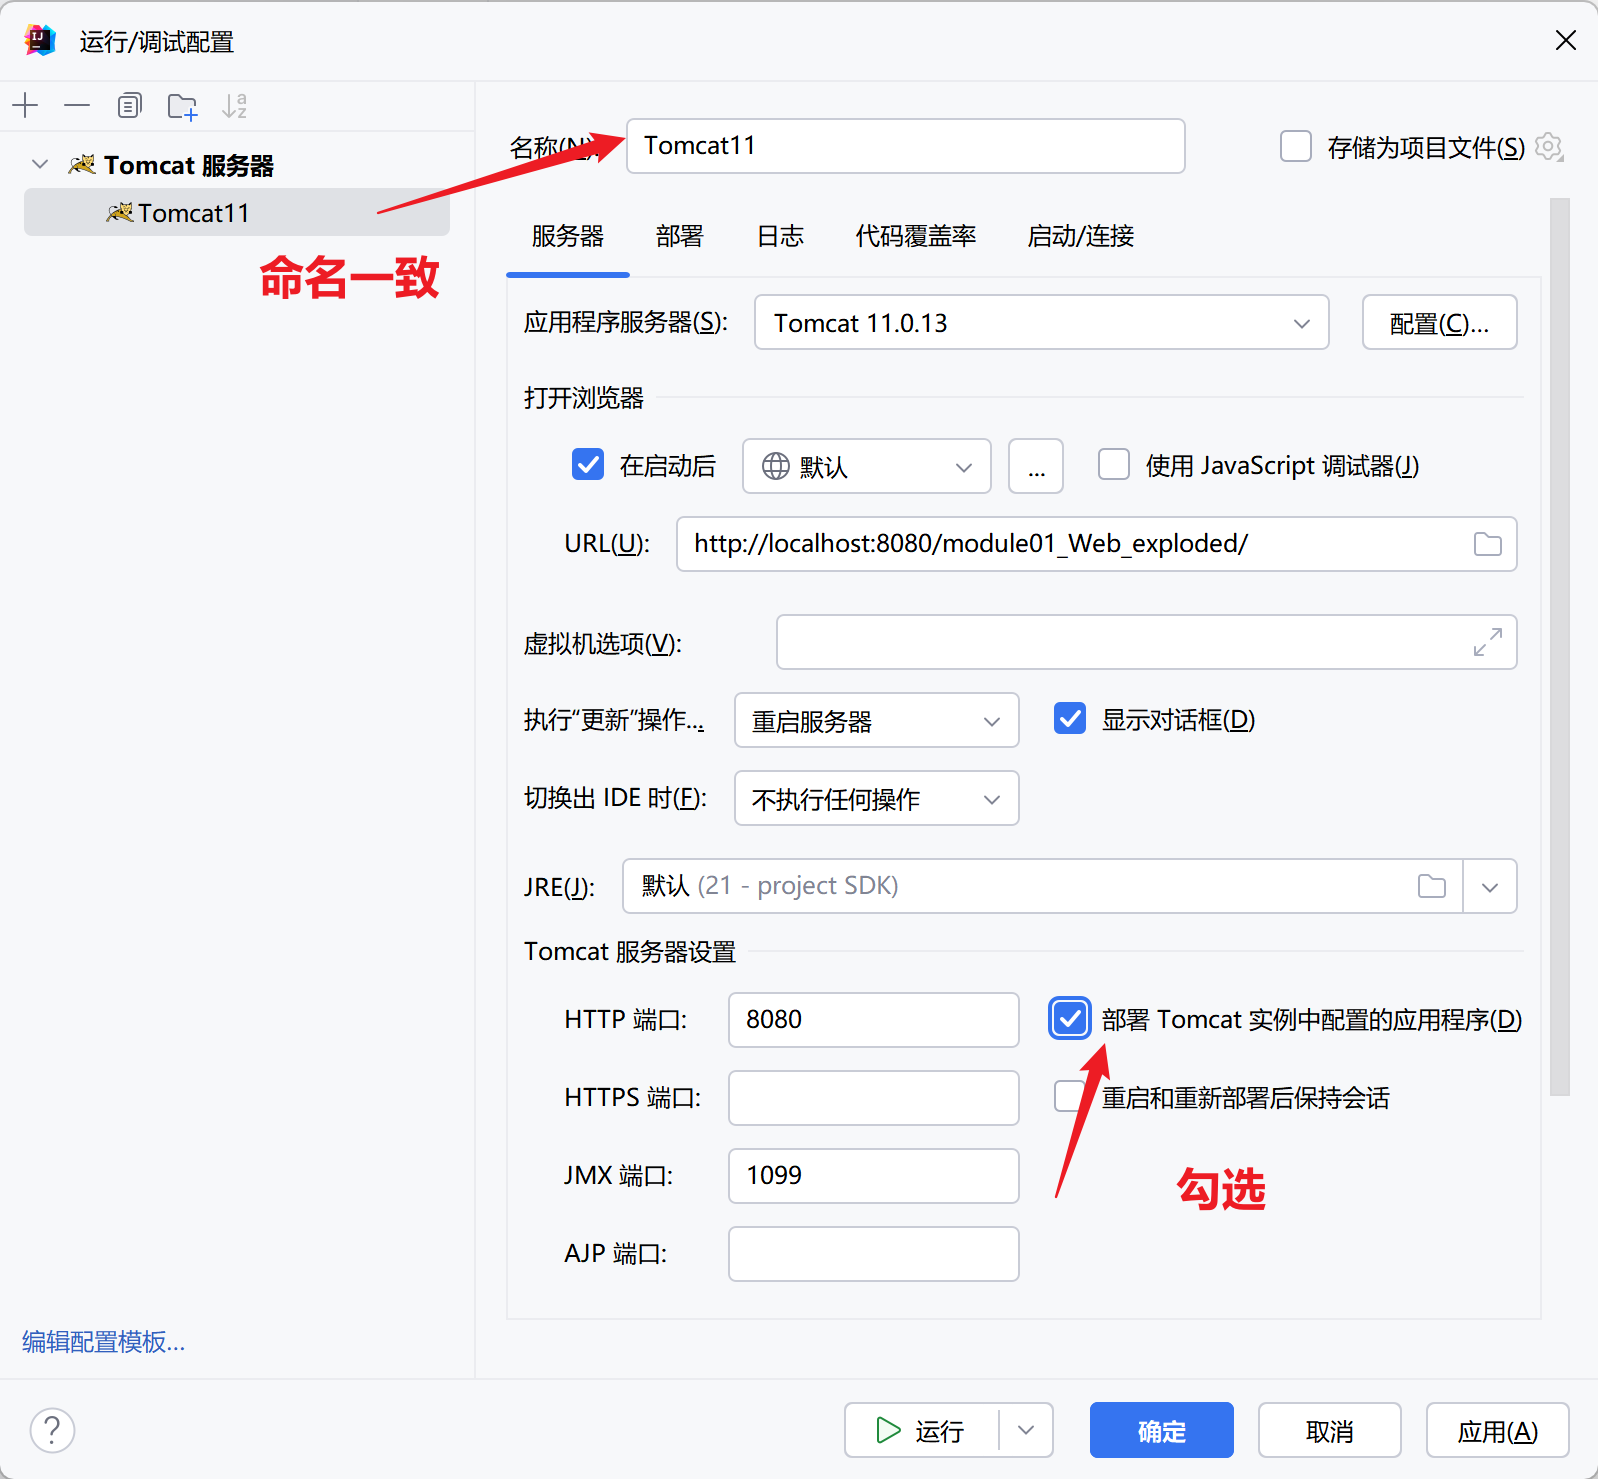Switch to the 启动/连接 tab
1598x1479 pixels.
pyautogui.click(x=1081, y=236)
